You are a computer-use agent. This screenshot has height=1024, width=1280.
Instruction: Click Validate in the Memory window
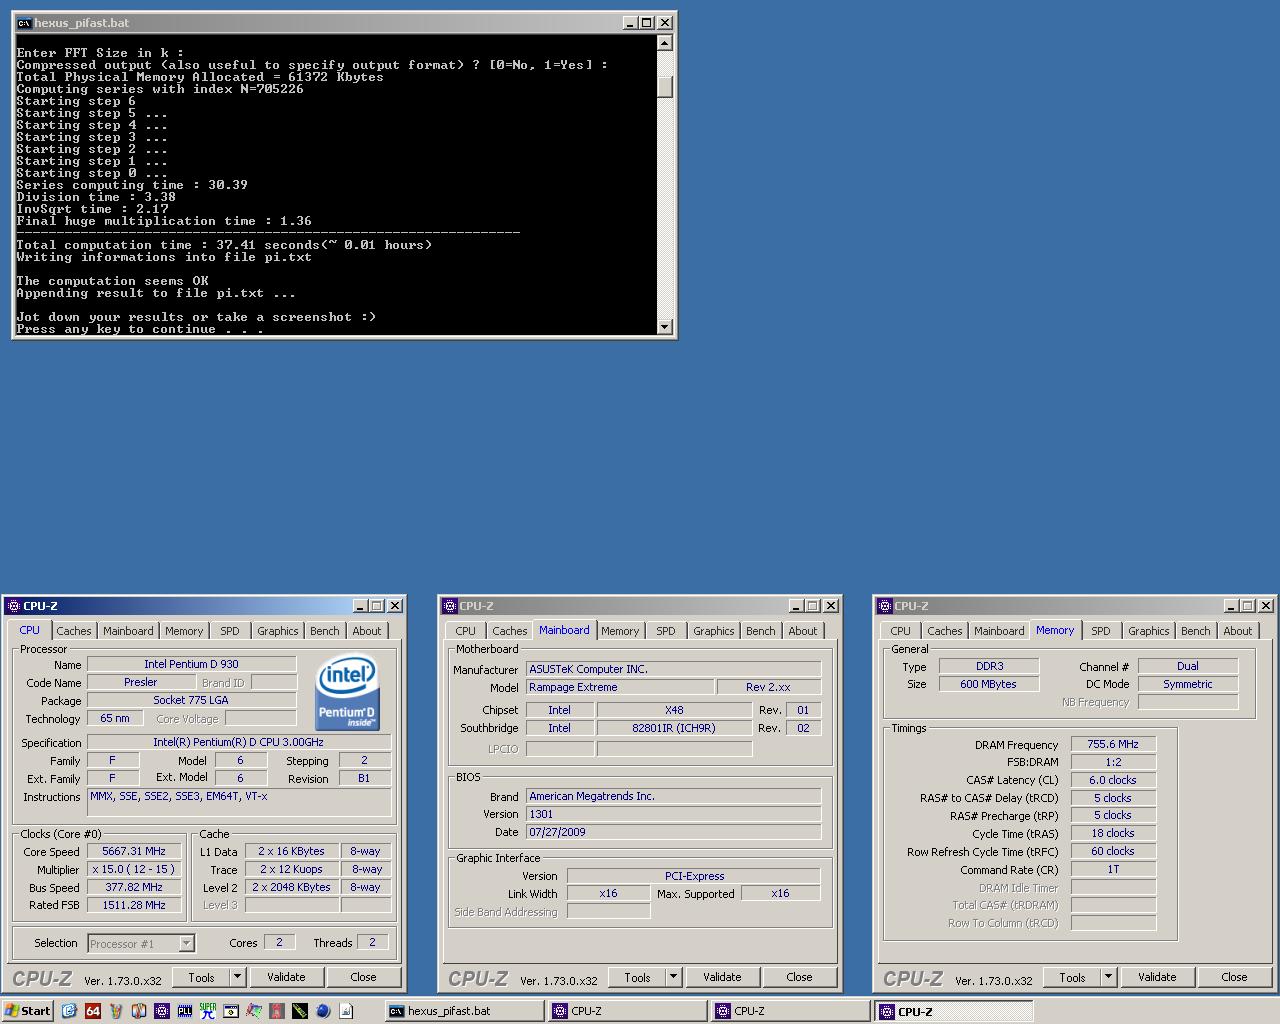(1157, 977)
